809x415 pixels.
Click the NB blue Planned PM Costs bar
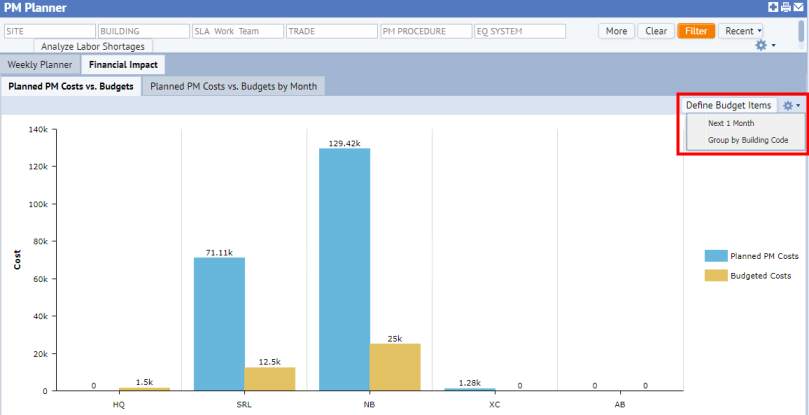(344, 269)
